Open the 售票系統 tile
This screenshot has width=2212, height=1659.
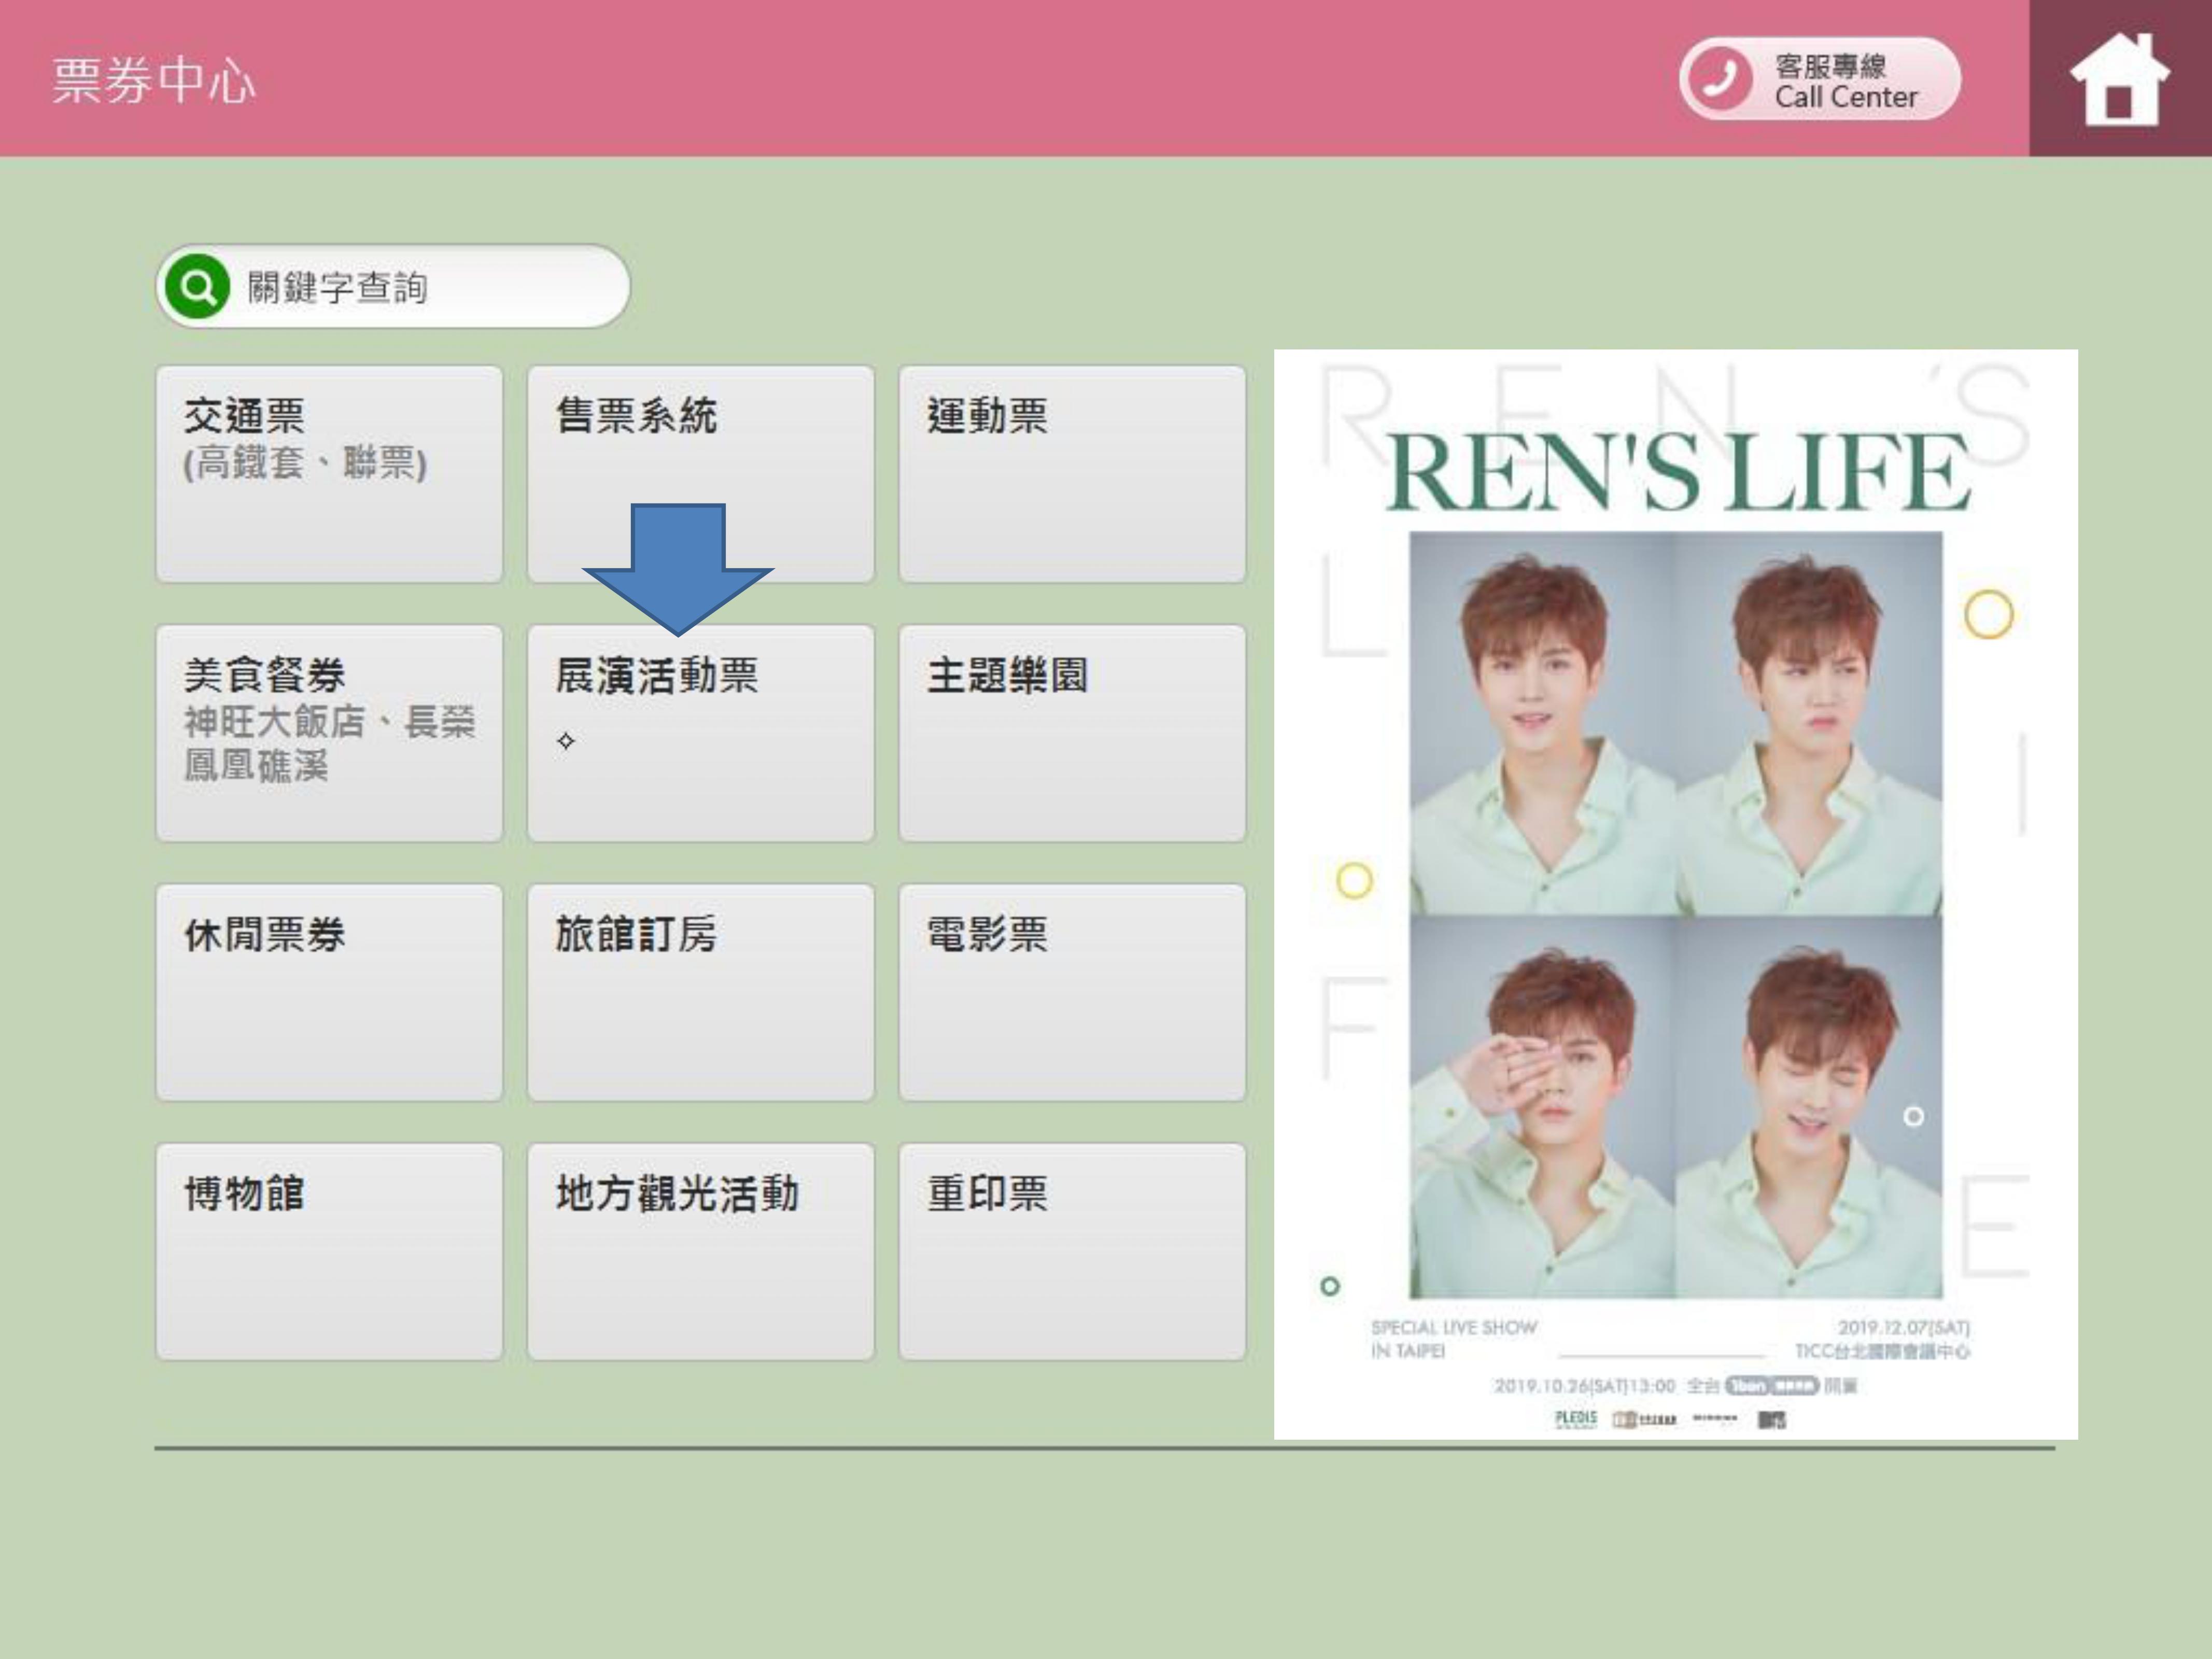(x=701, y=474)
